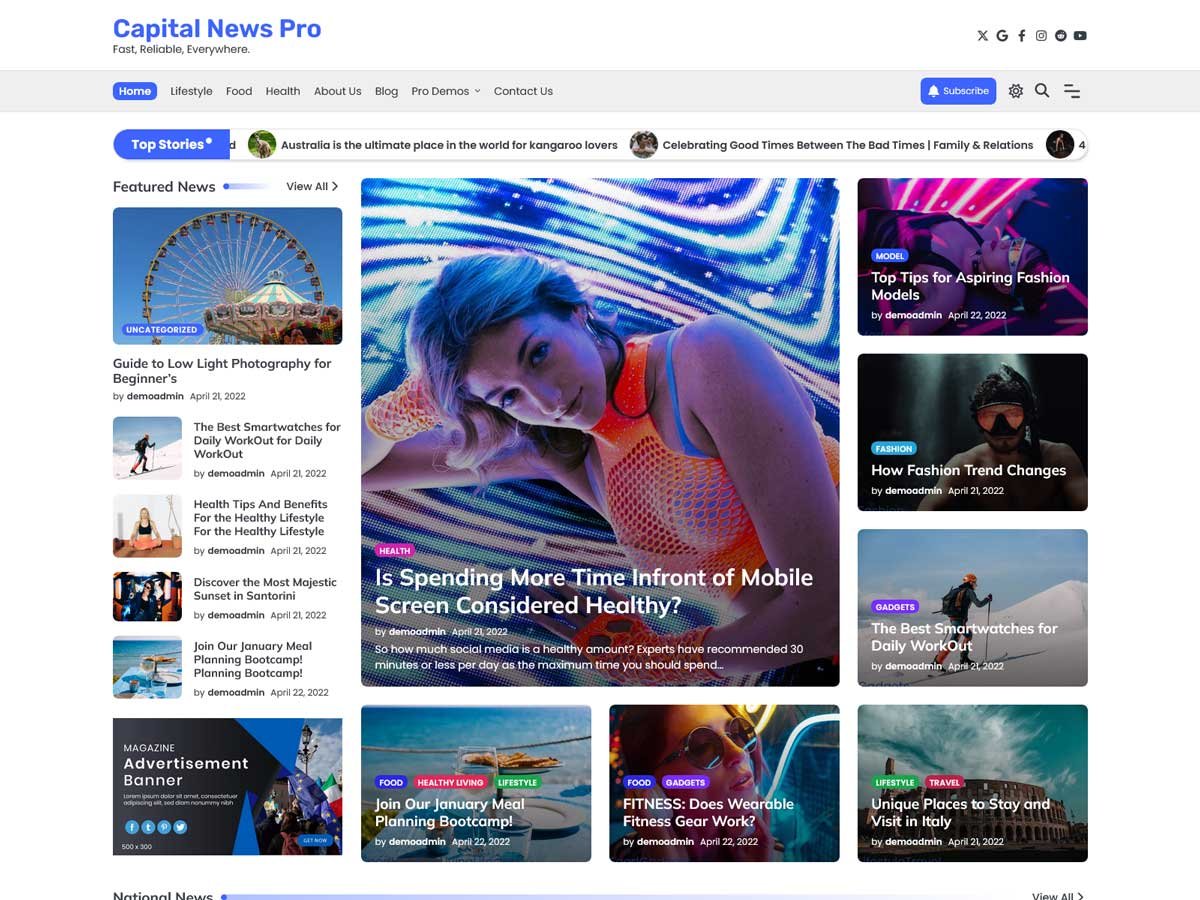Expand Featured News with View All arrow
Image resolution: width=1200 pixels, height=900 pixels.
pyautogui.click(x=312, y=187)
